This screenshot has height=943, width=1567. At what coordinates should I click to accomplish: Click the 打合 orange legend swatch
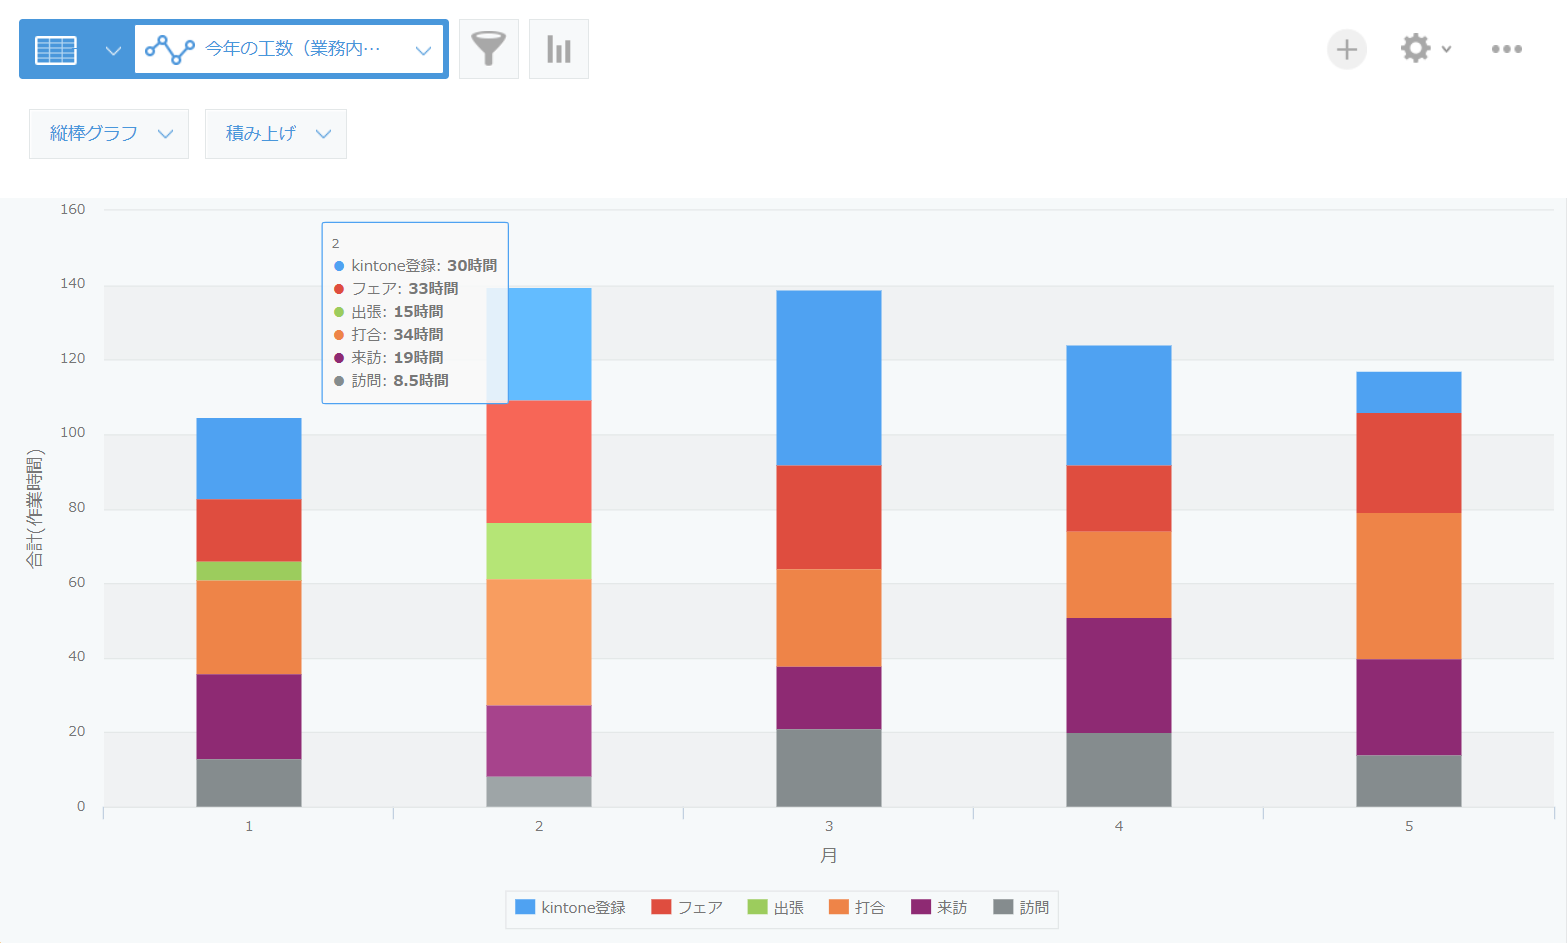838,907
